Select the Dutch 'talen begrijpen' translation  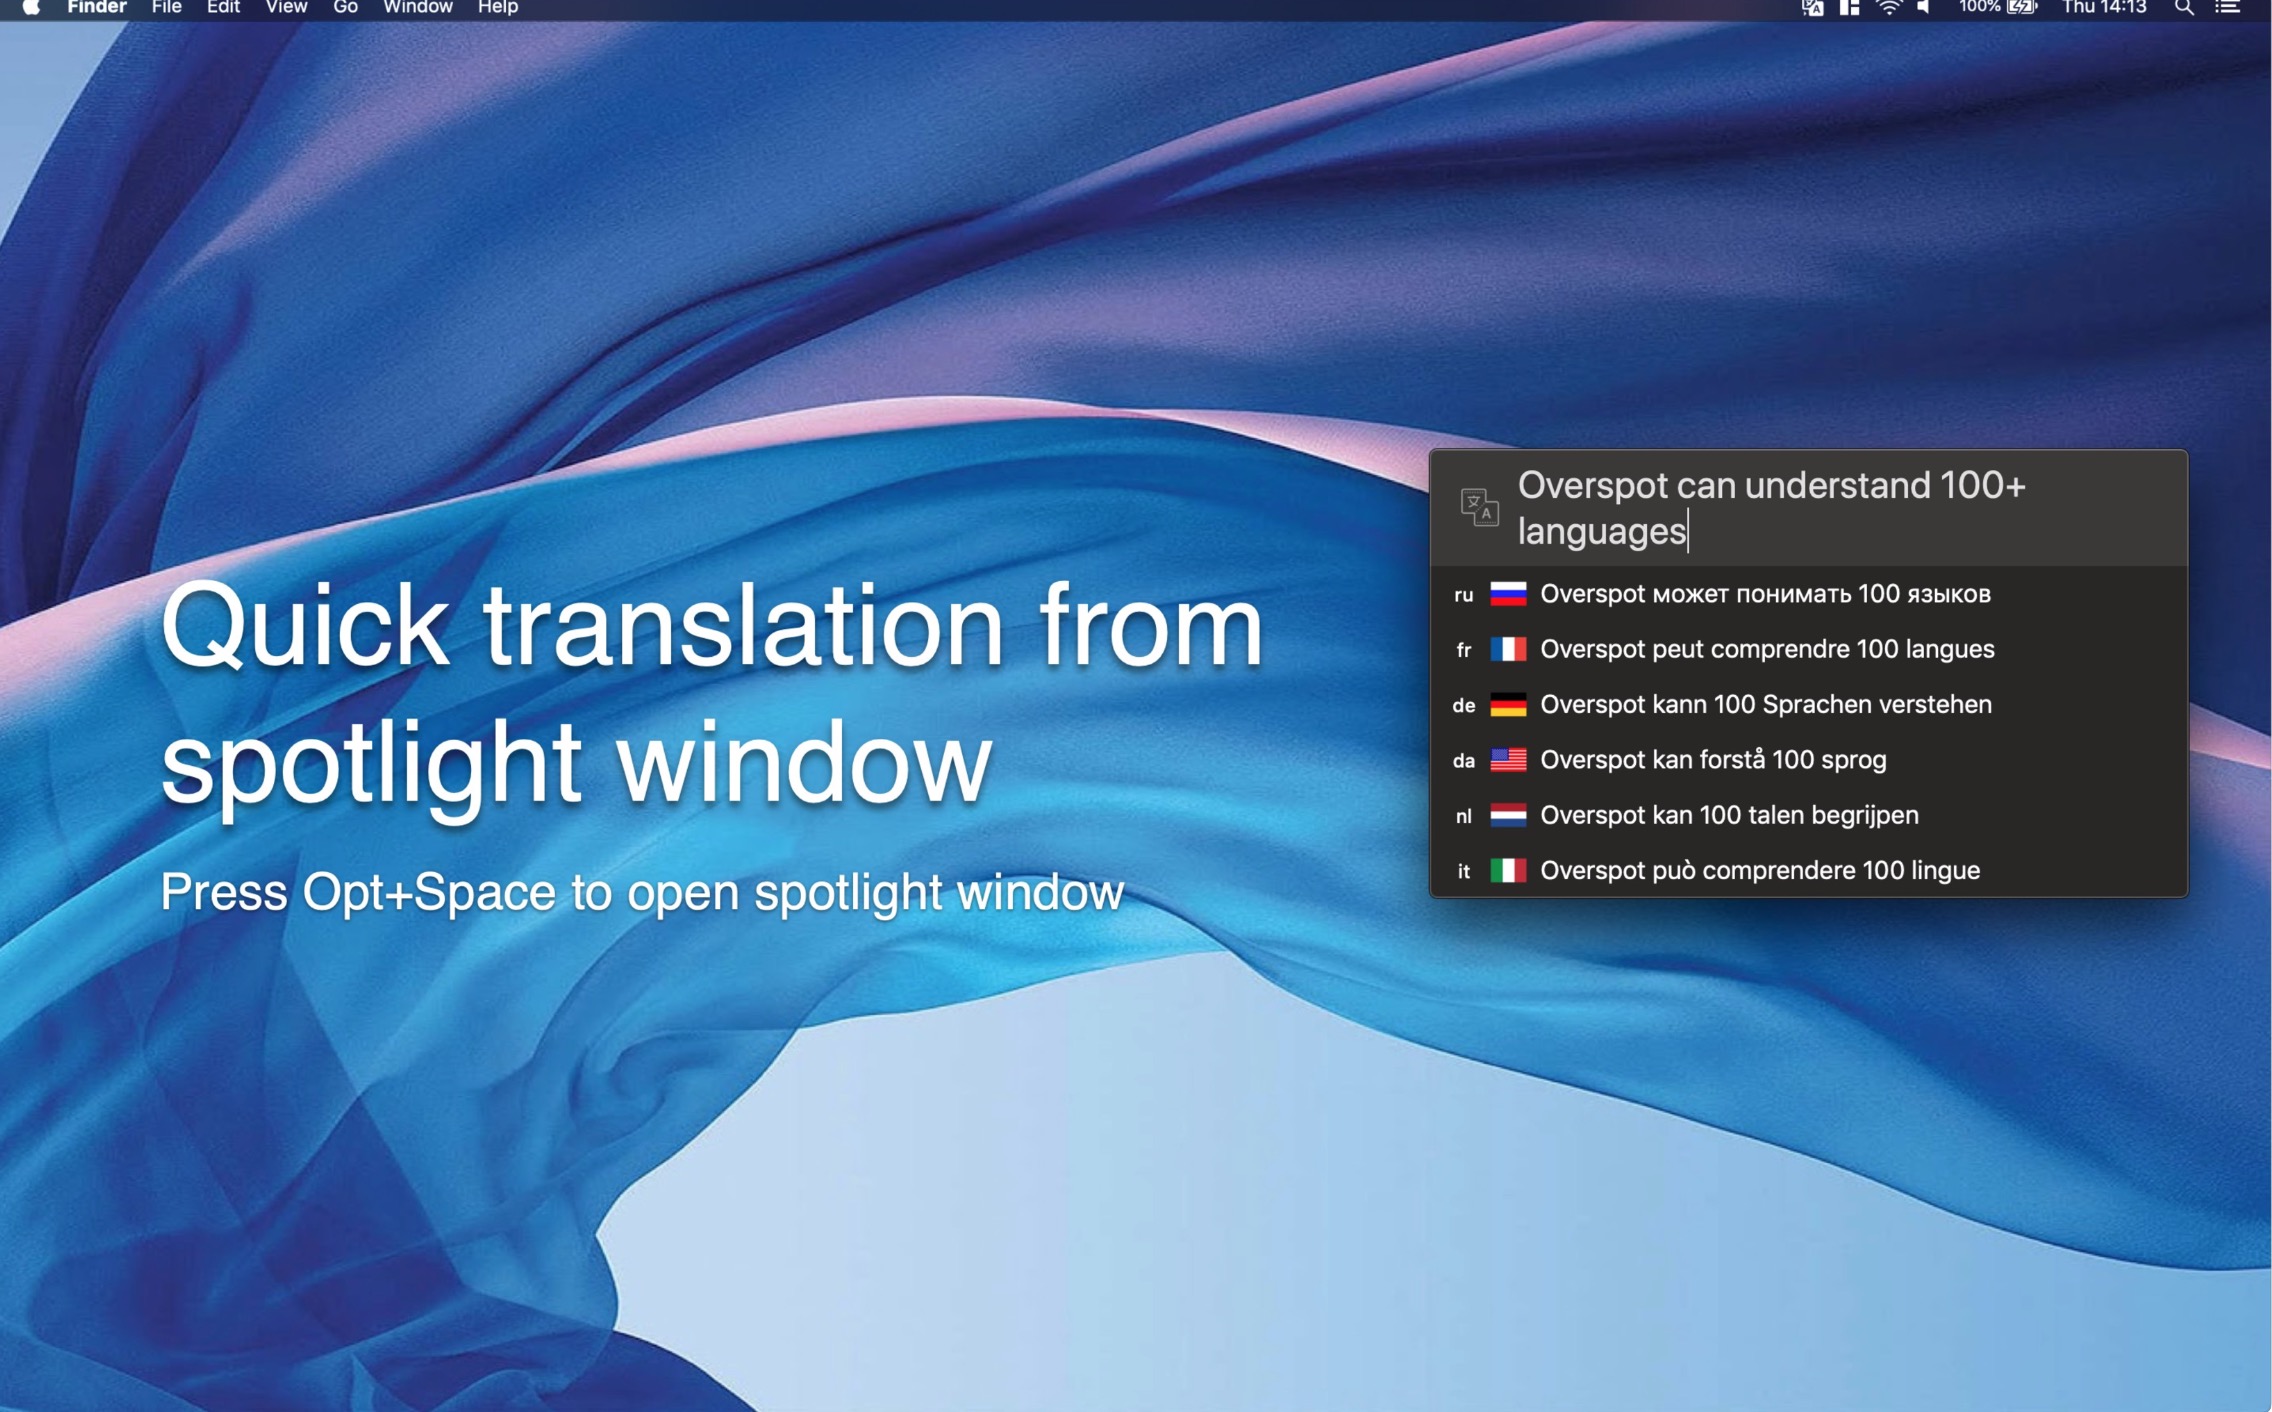pos(1728,815)
